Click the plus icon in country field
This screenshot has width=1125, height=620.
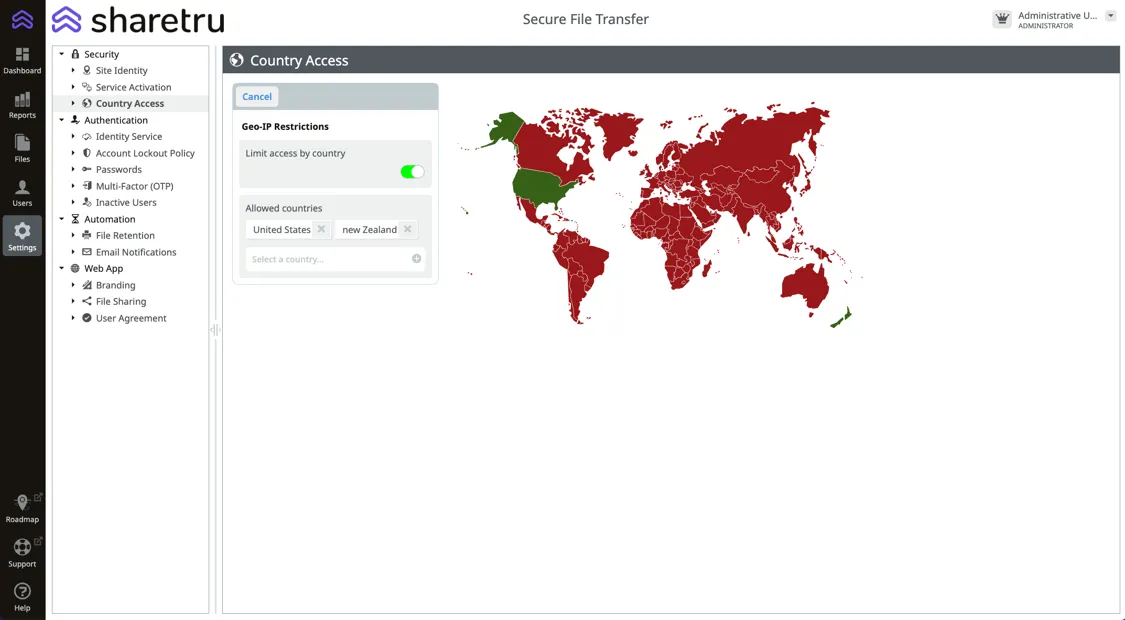click(416, 259)
